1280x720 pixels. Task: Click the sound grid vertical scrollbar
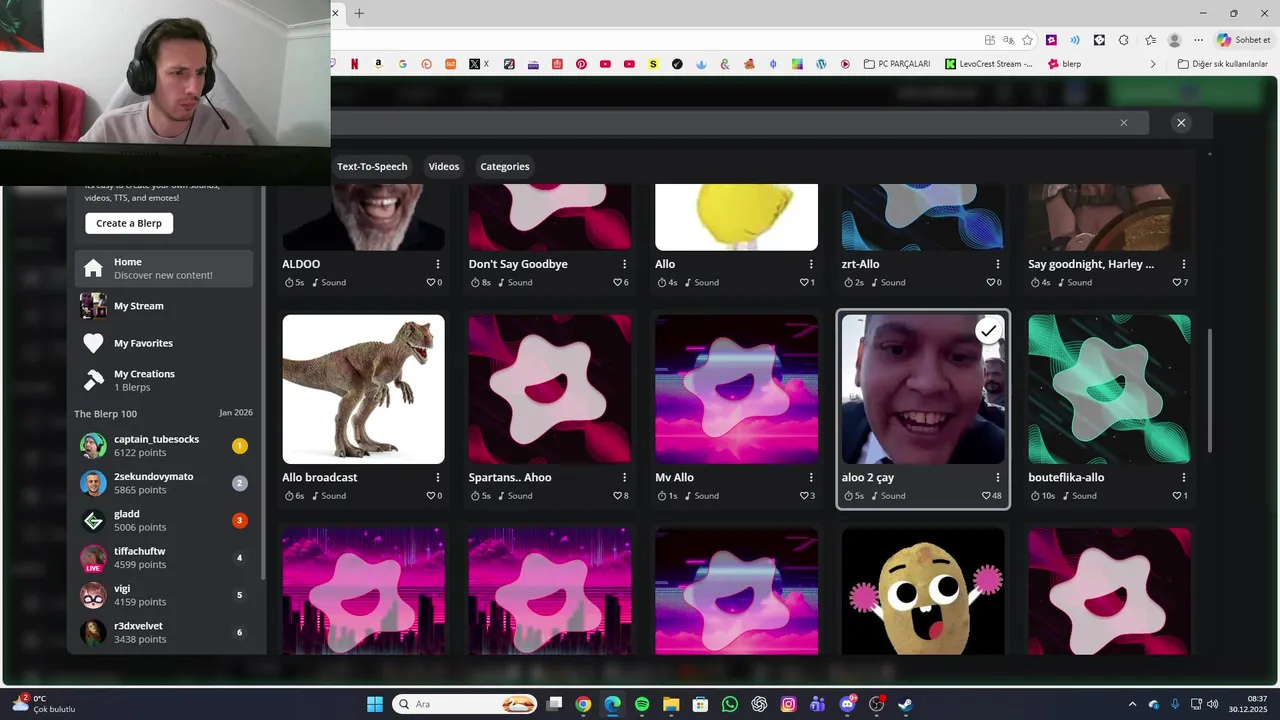coord(1210,390)
